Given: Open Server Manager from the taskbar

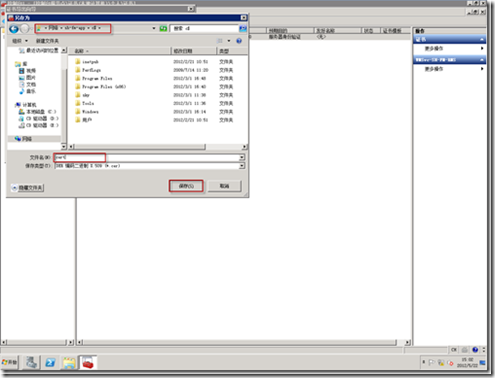Looking at the screenshot, I should [x=31, y=362].
